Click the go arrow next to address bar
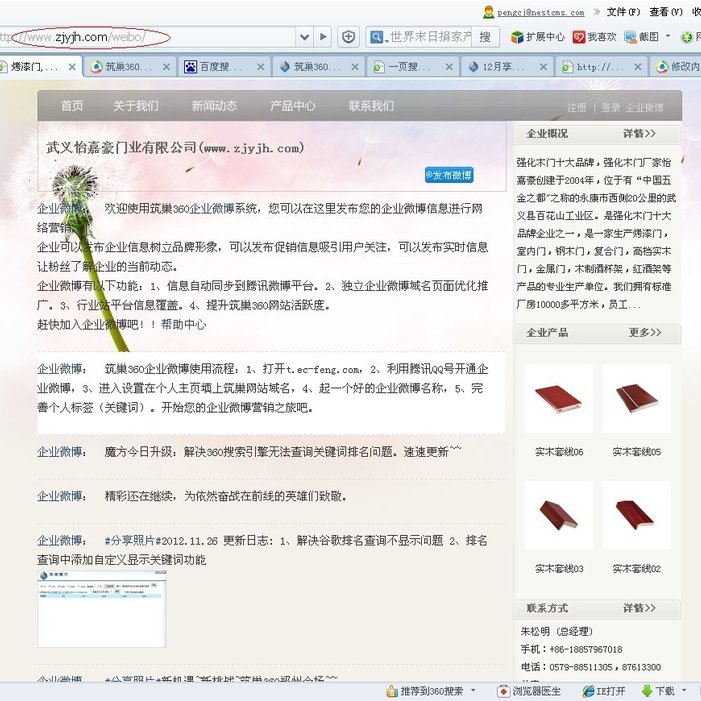701x701 pixels. [x=323, y=37]
